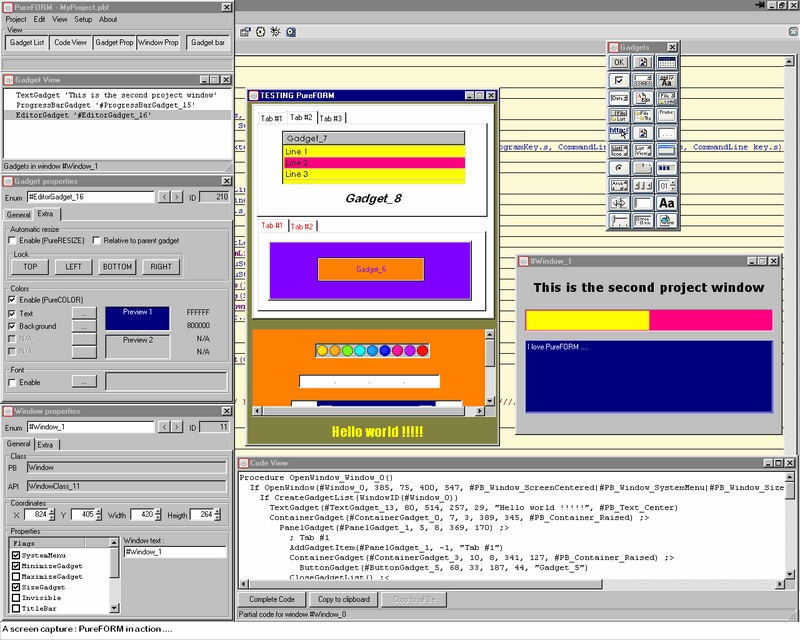Open the Setup menu
Screen dimensions: 800x640
(x=83, y=19)
